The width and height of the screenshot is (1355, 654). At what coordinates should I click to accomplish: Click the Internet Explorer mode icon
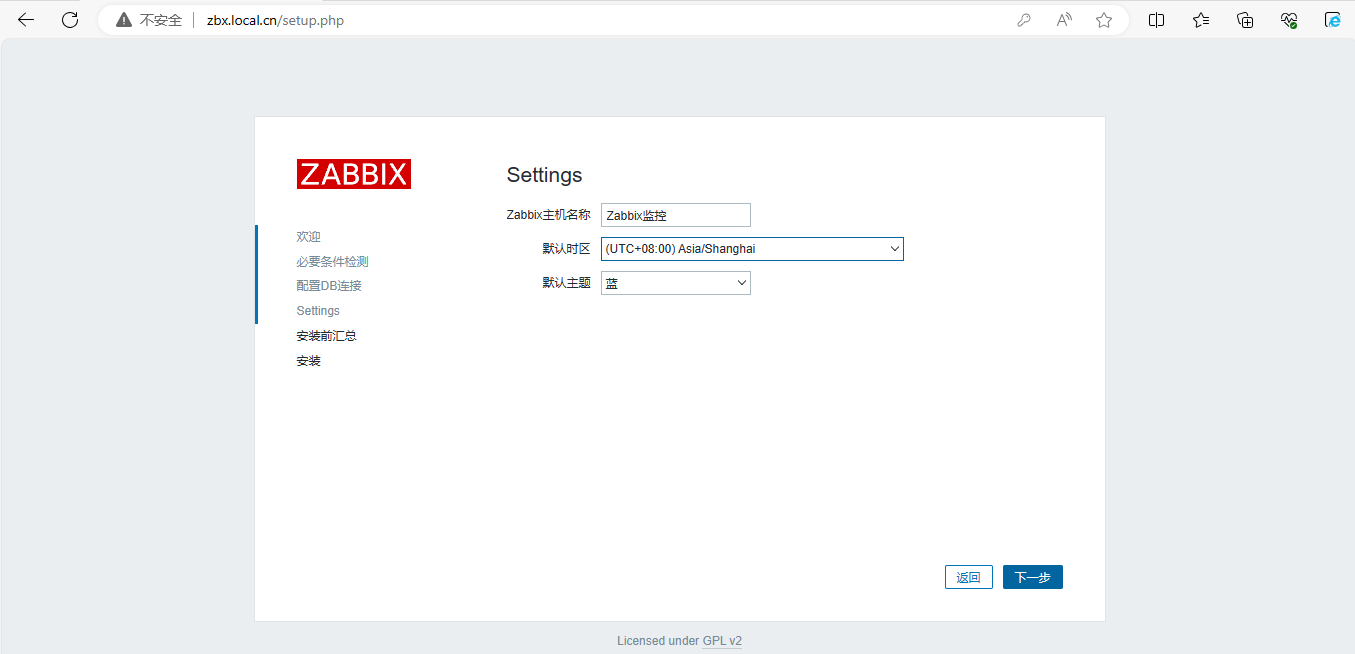tap(1332, 20)
